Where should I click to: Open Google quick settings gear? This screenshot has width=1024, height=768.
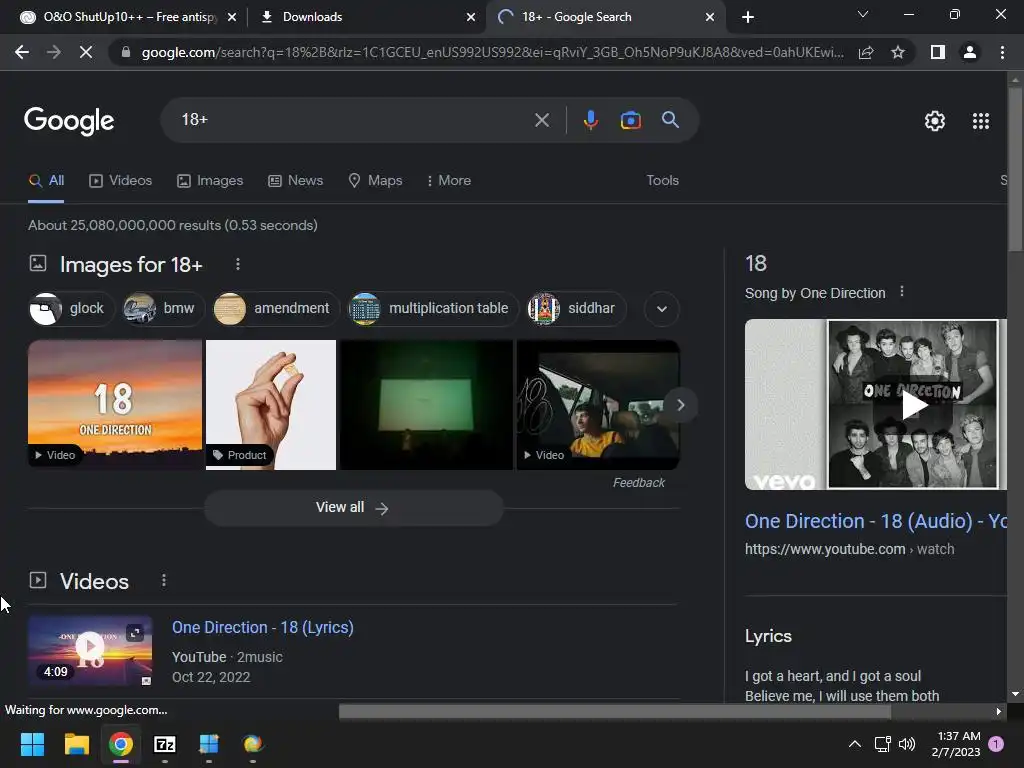(935, 121)
